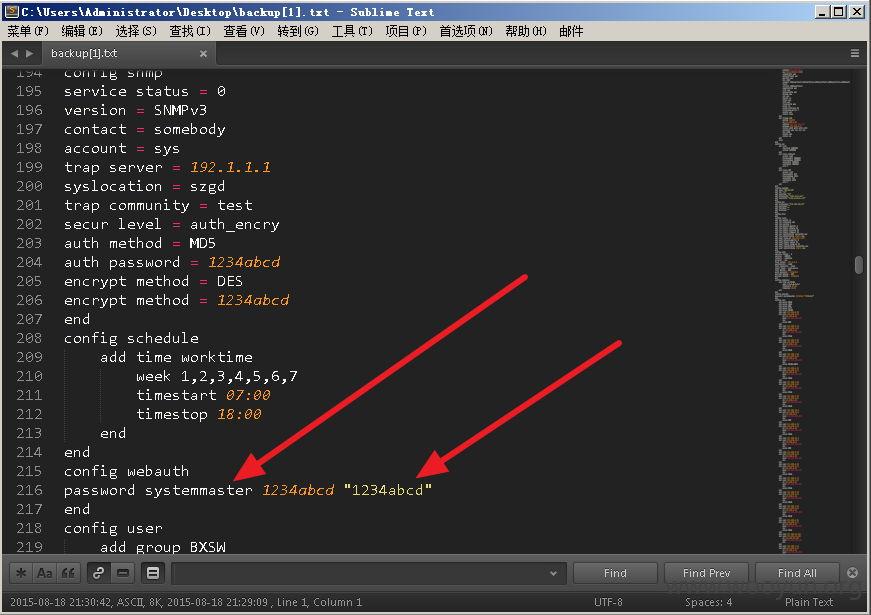This screenshot has height=615, width=871.
Task: Click UTF-8 encoding in status bar
Action: pyautogui.click(x=608, y=602)
